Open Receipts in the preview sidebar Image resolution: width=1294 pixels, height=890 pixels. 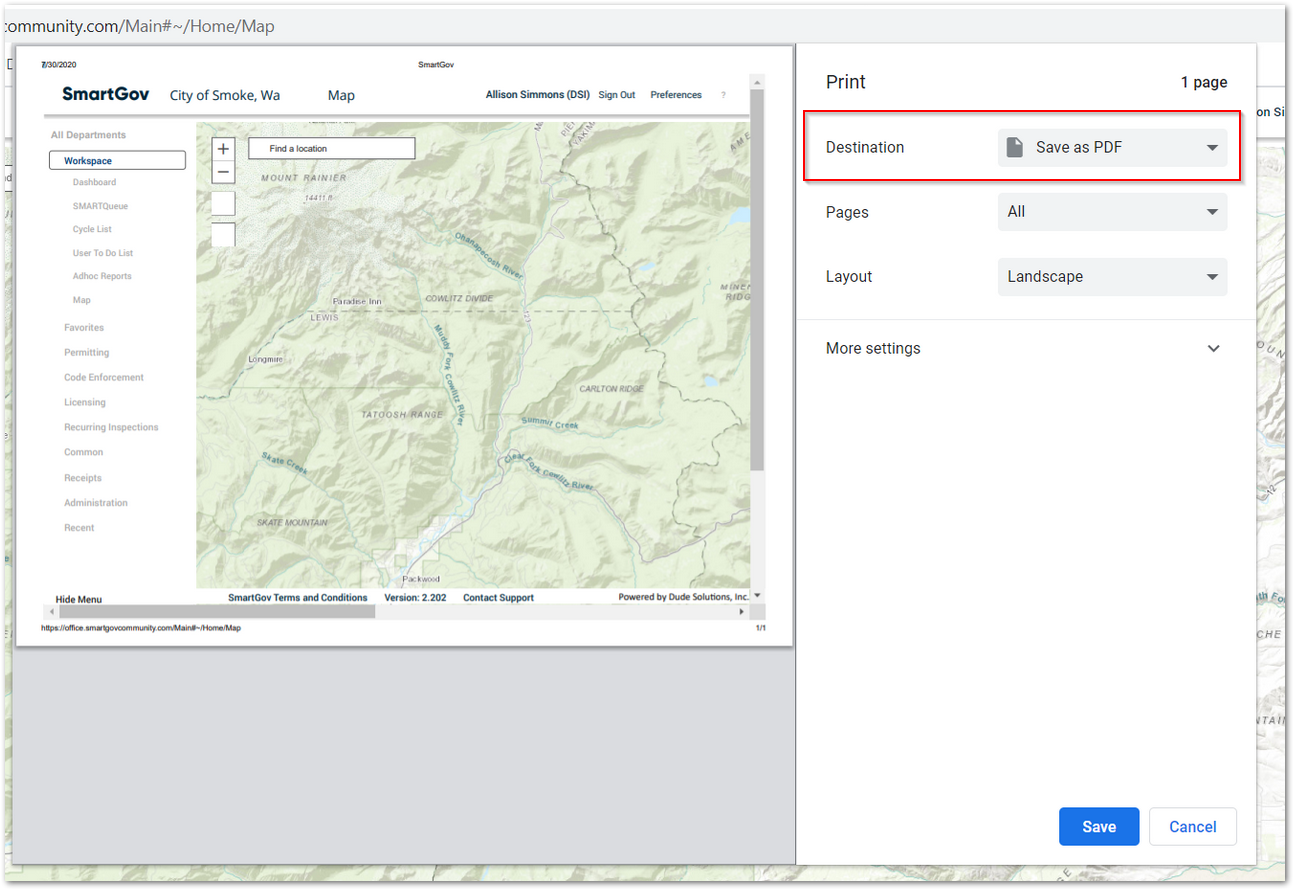point(83,478)
